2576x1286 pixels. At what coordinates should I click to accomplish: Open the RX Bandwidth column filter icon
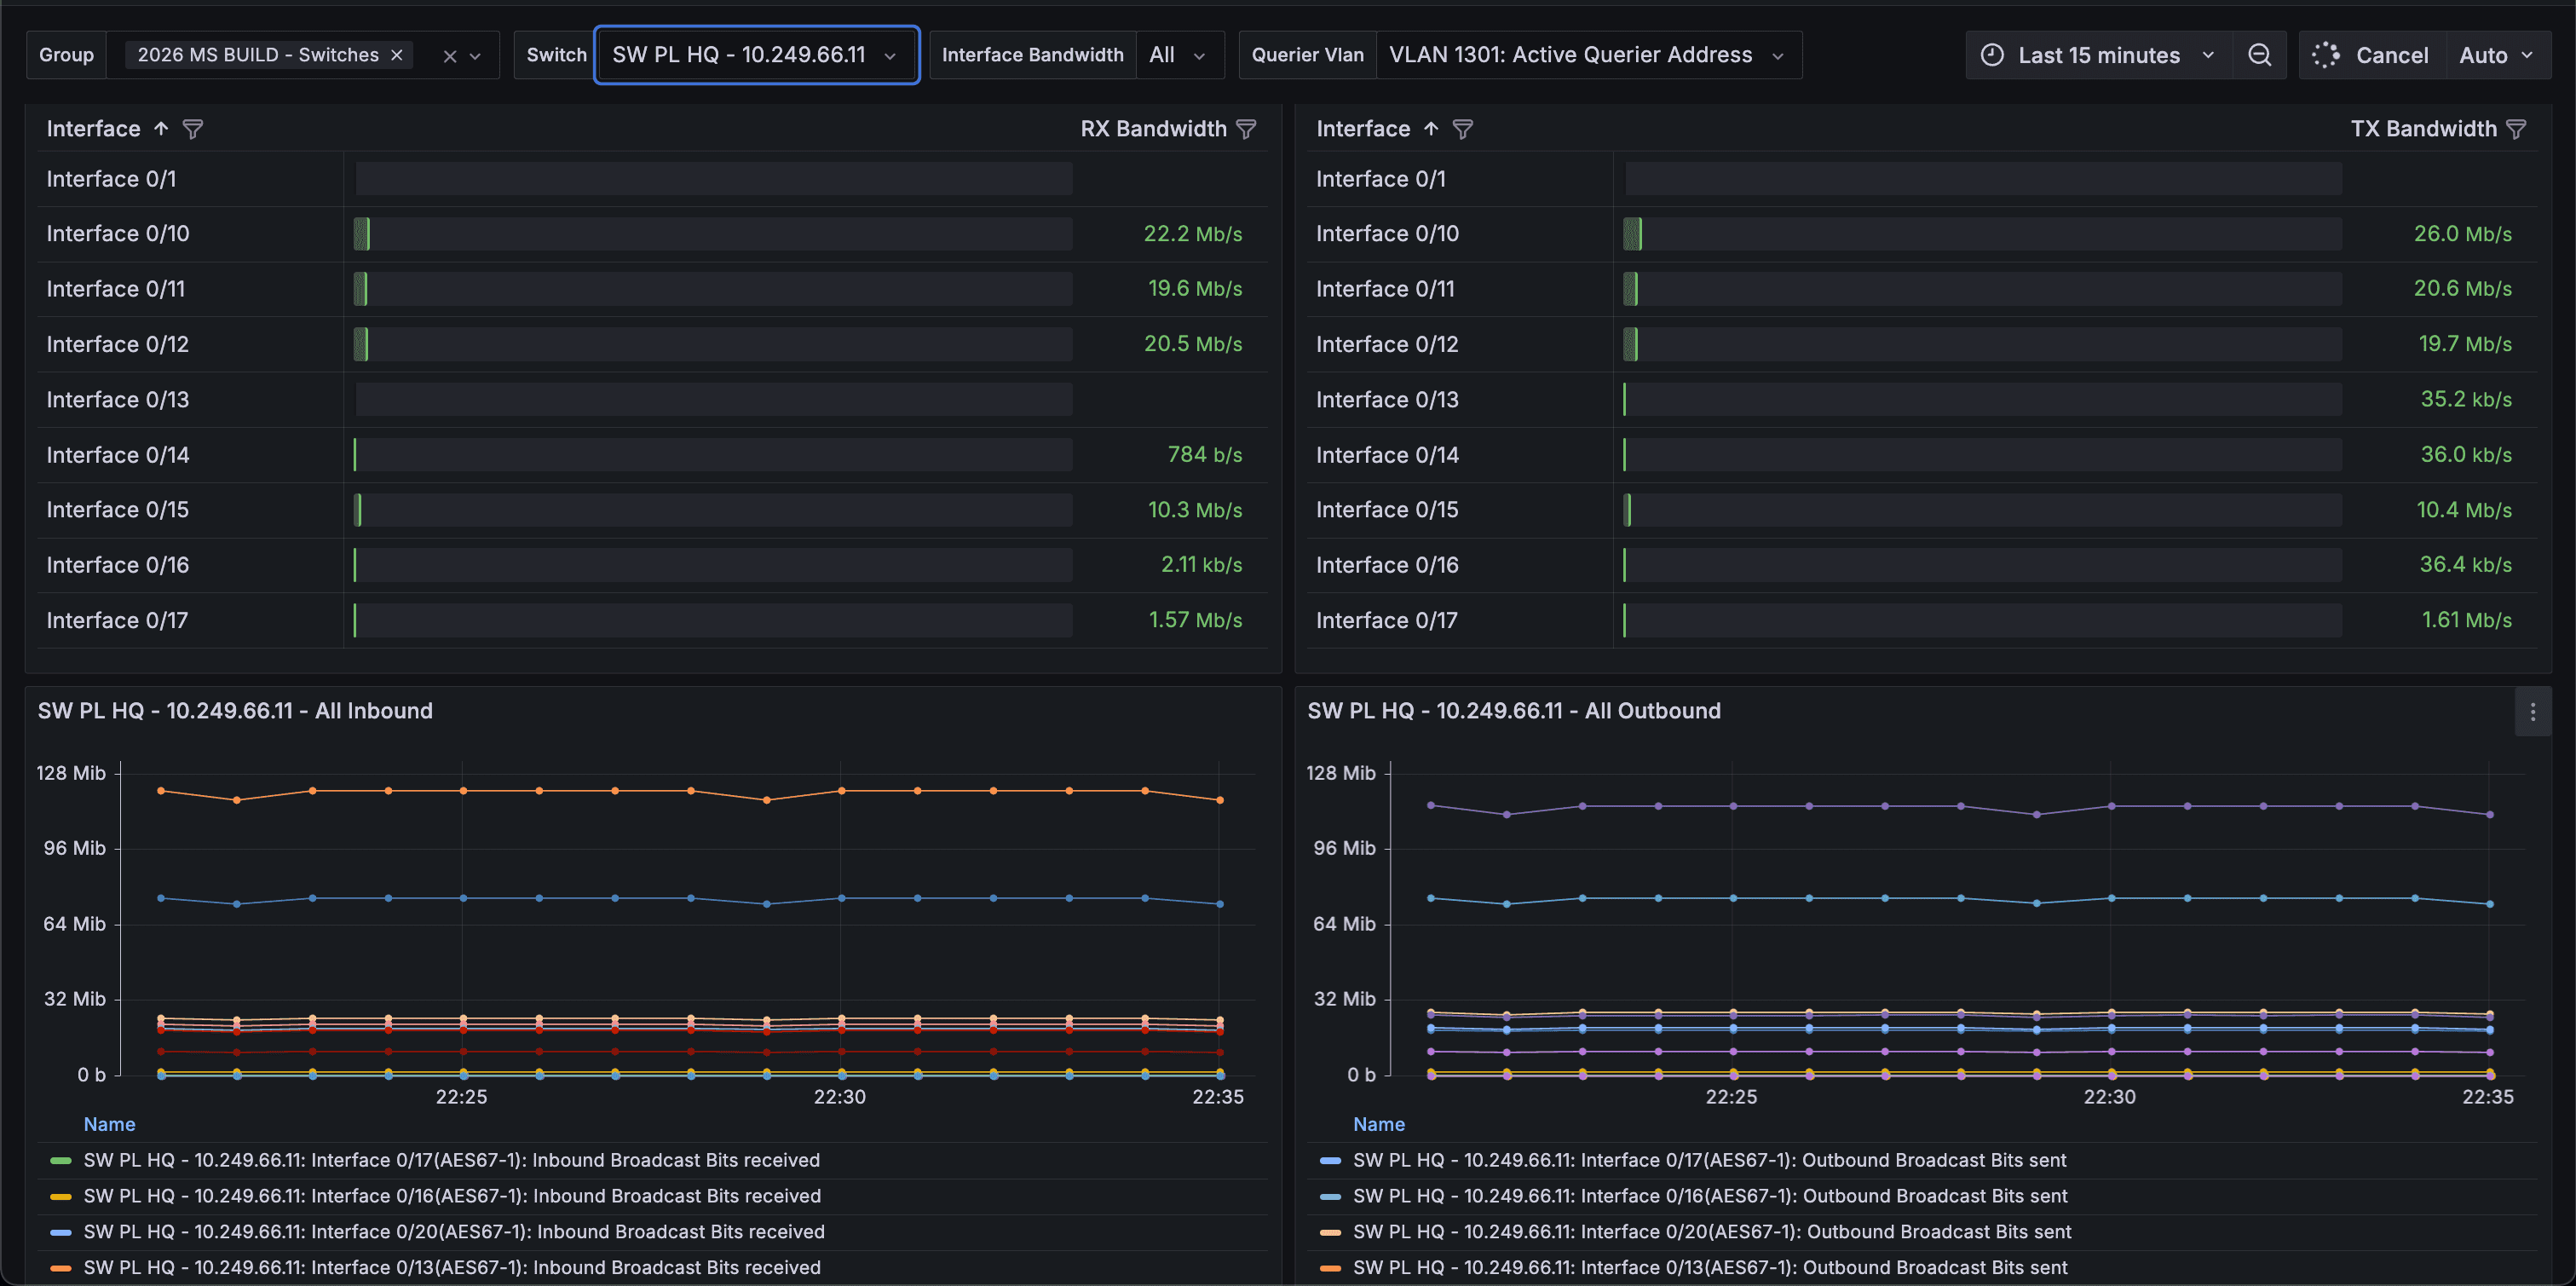tap(1246, 129)
